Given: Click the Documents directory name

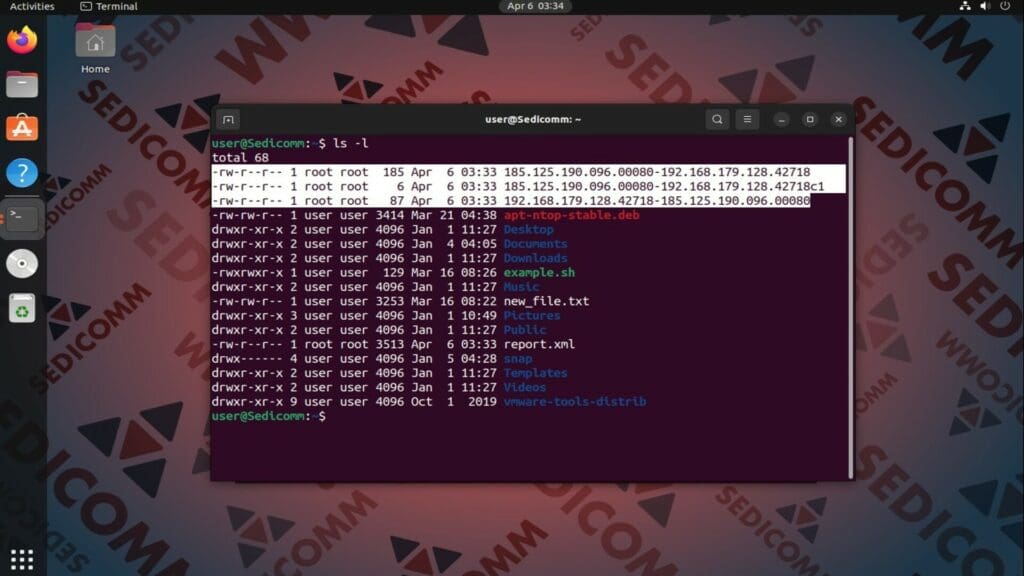Looking at the screenshot, I should click(x=536, y=244).
